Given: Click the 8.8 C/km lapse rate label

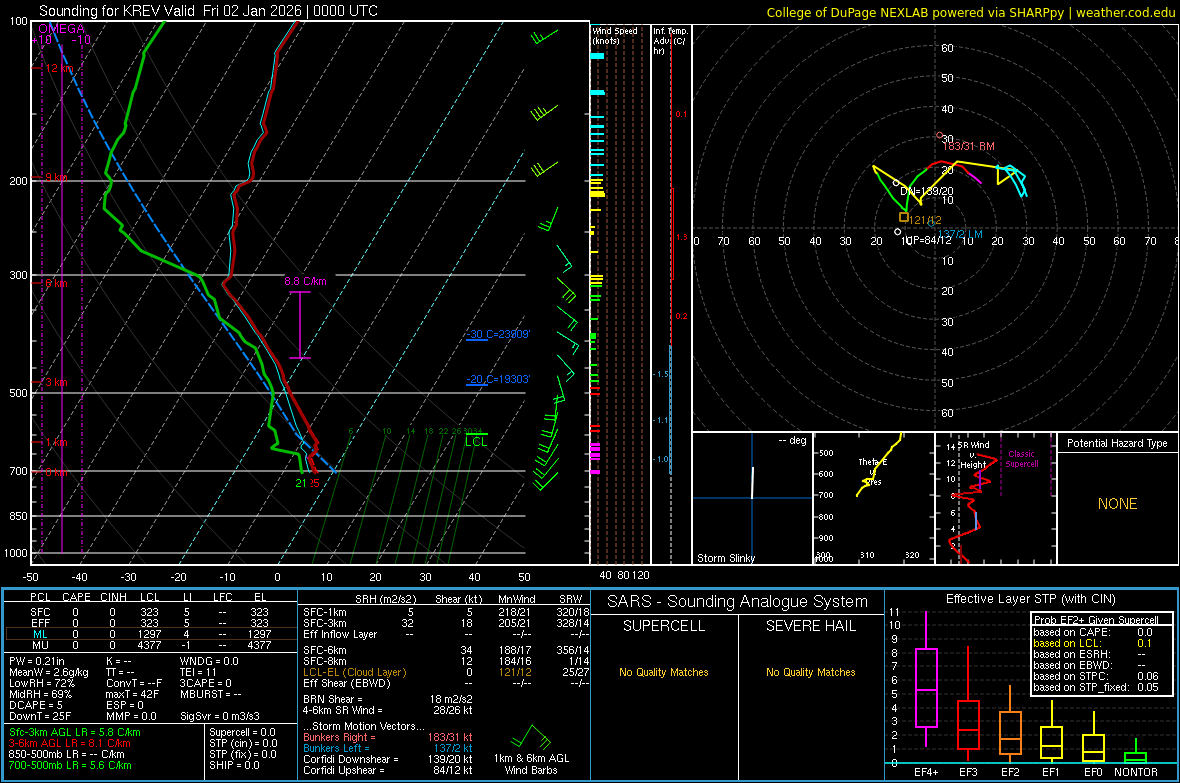Looking at the screenshot, I should [x=306, y=282].
